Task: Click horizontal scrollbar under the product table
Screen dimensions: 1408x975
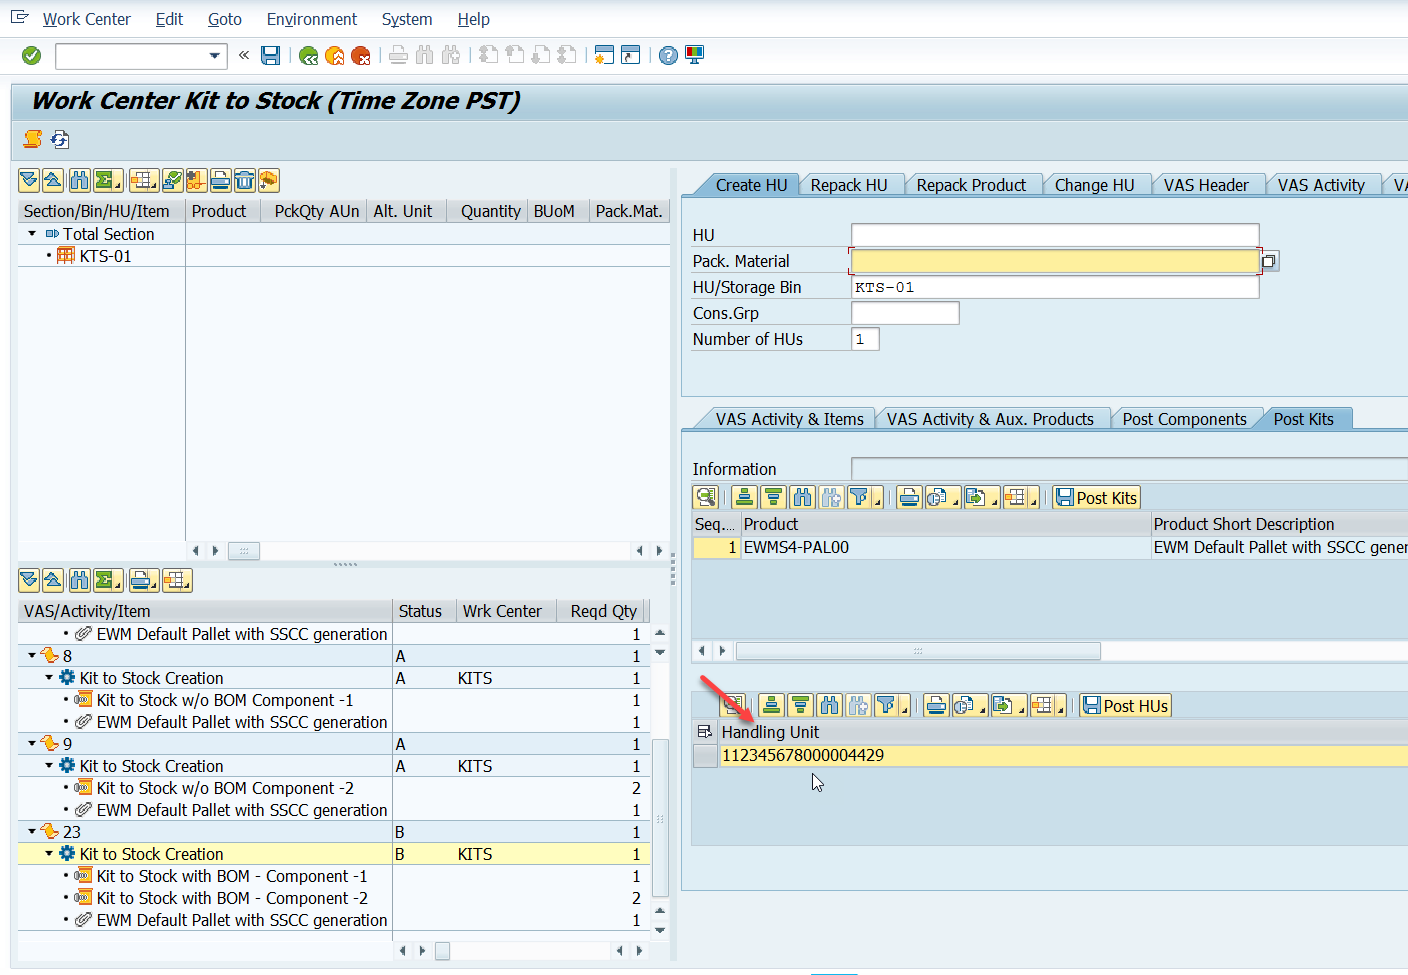Action: pos(918,651)
